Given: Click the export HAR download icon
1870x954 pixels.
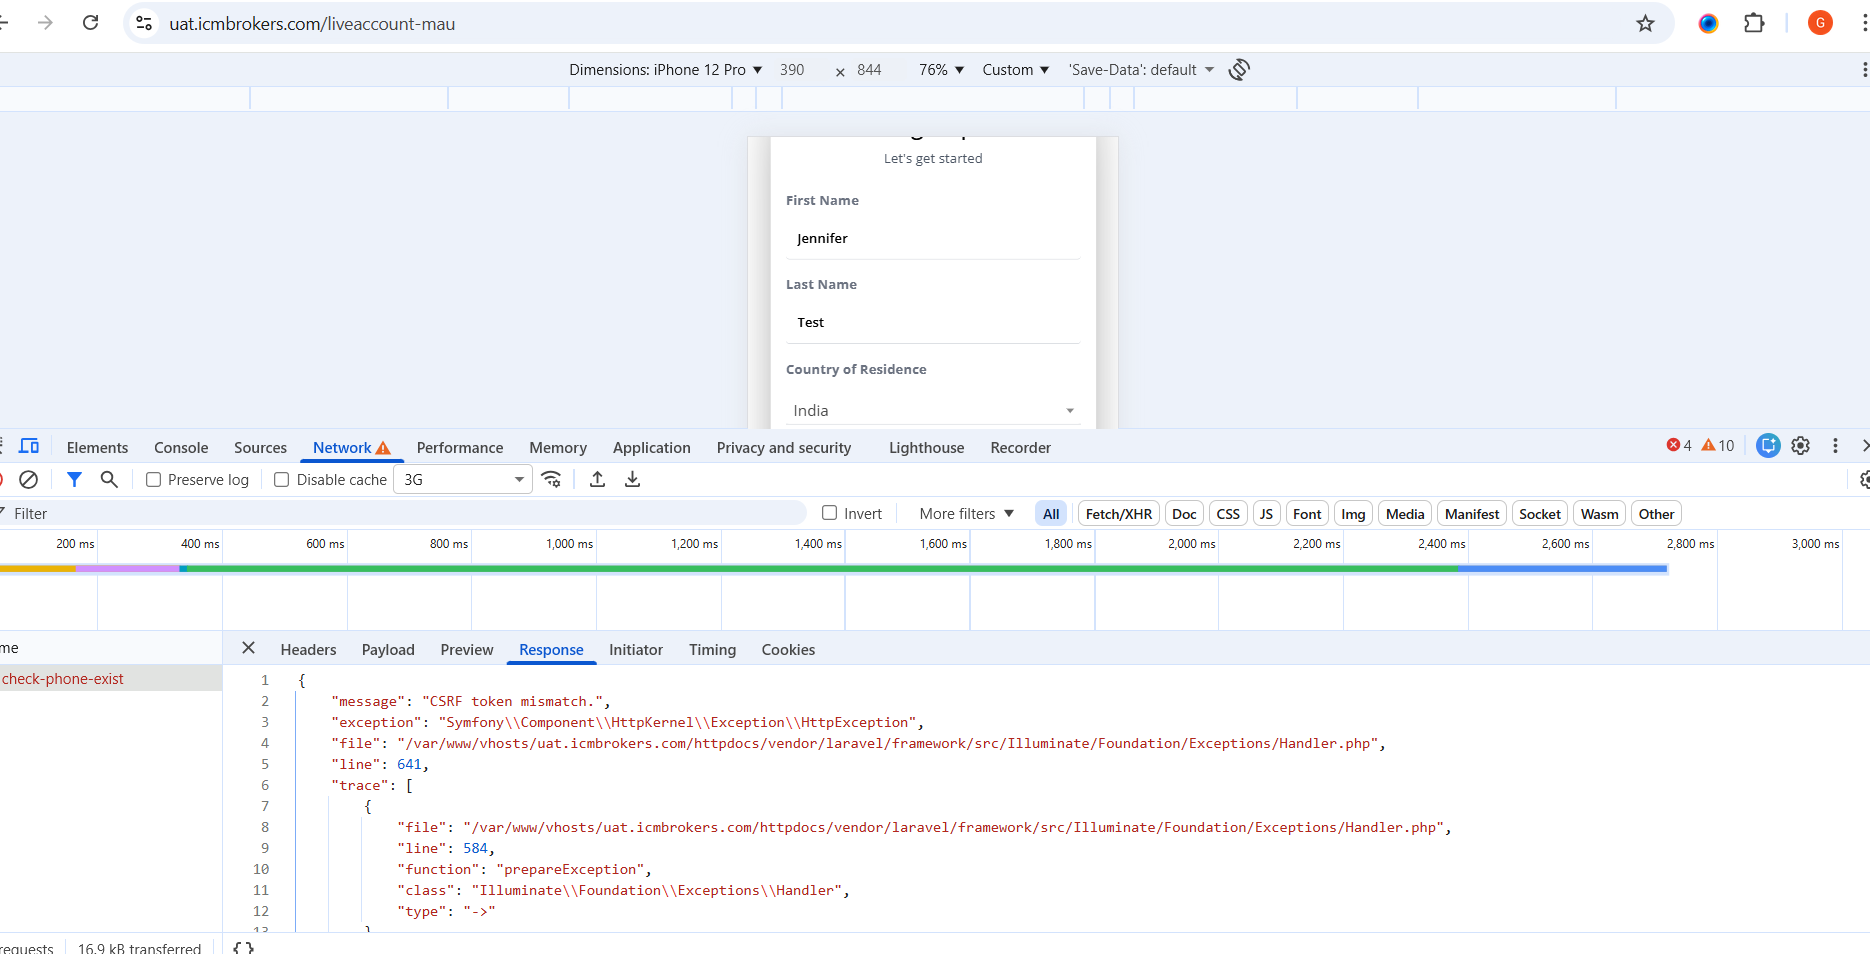Looking at the screenshot, I should (632, 480).
